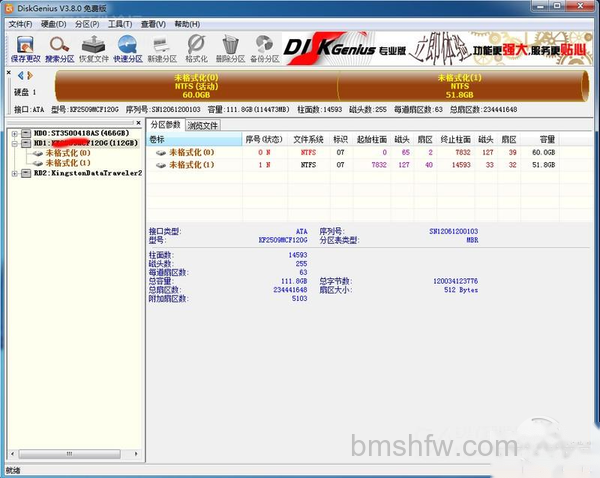Select 未格式化(1) in the disk tree

click(68, 163)
